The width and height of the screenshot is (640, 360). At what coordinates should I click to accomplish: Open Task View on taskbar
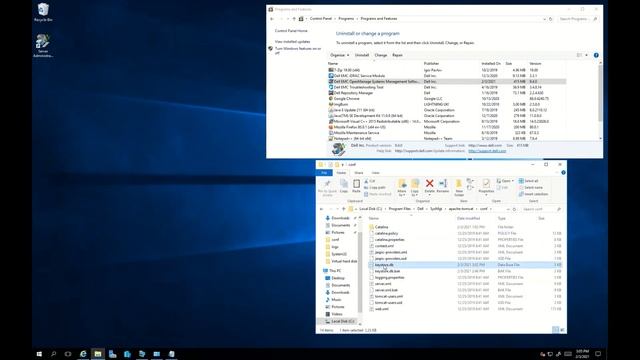68,354
